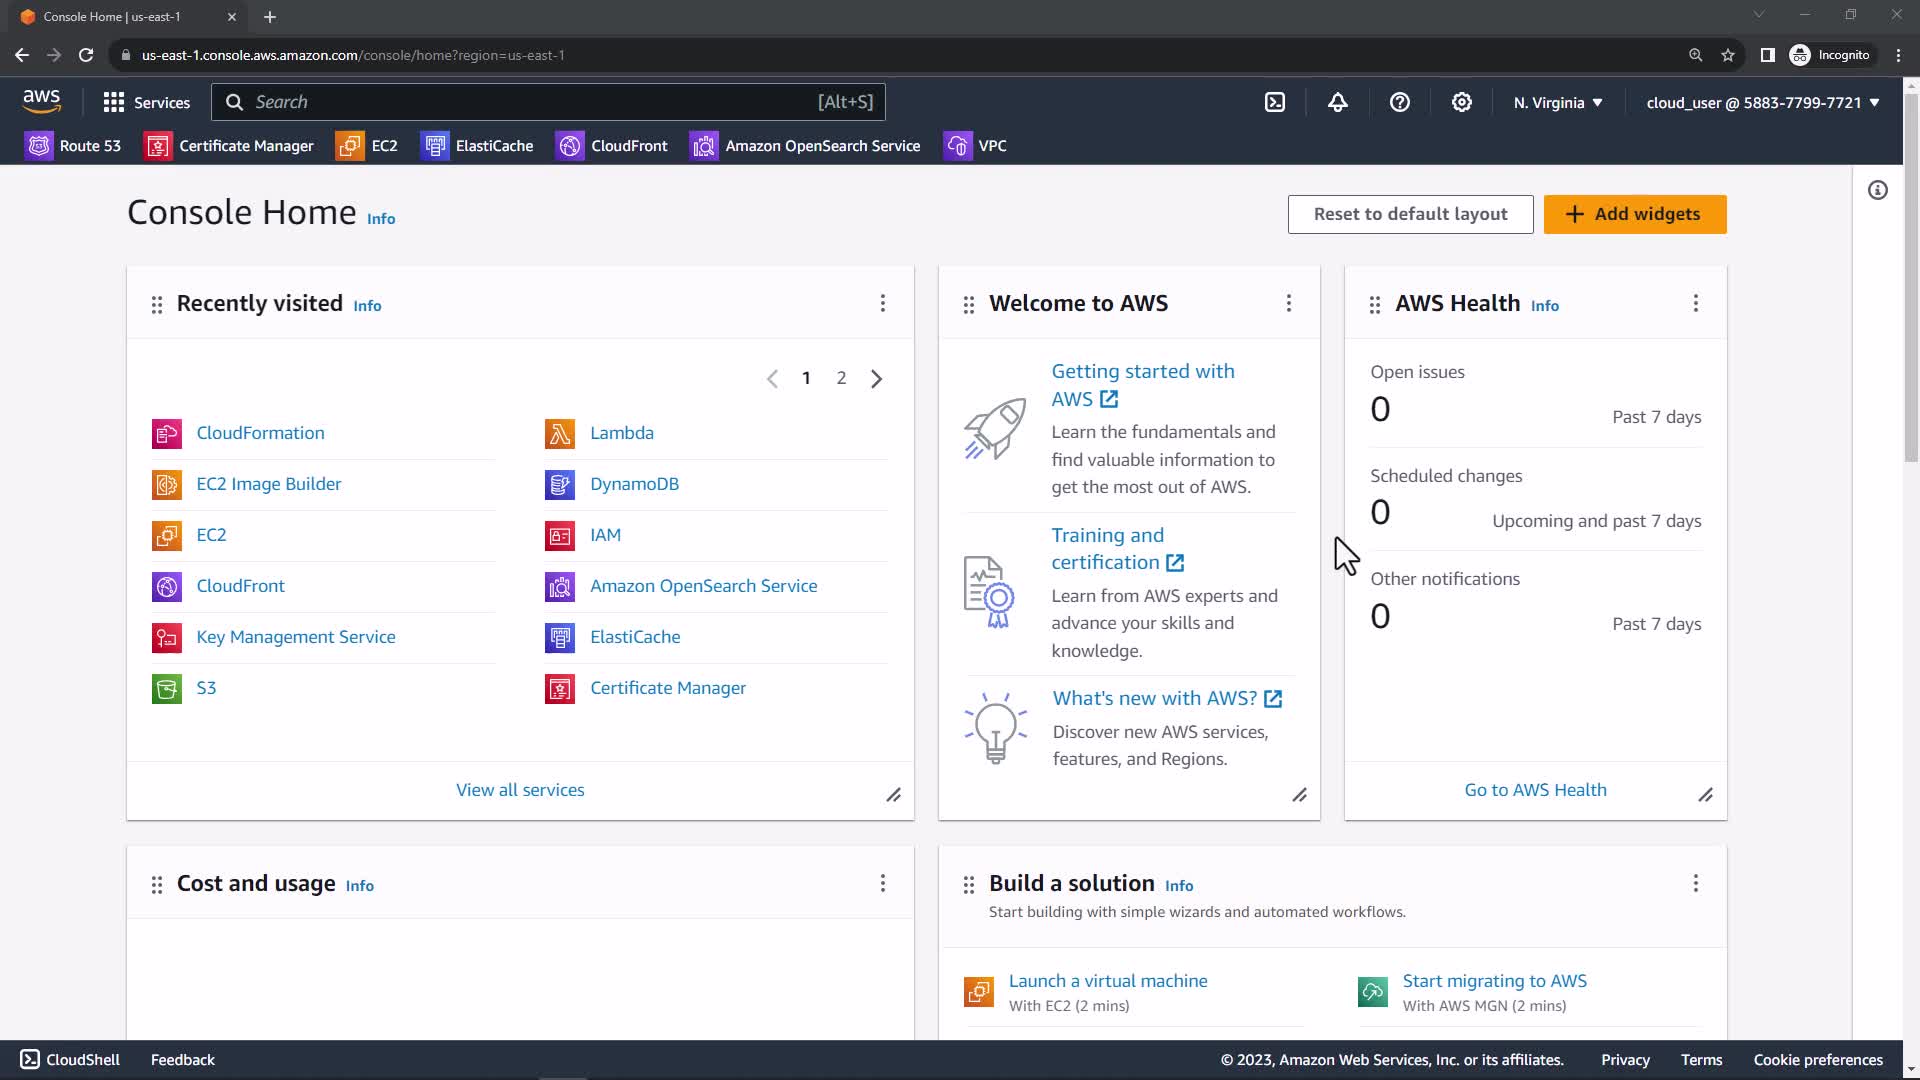Click the S3 bucket icon
This screenshot has height=1080, width=1920.
click(167, 688)
